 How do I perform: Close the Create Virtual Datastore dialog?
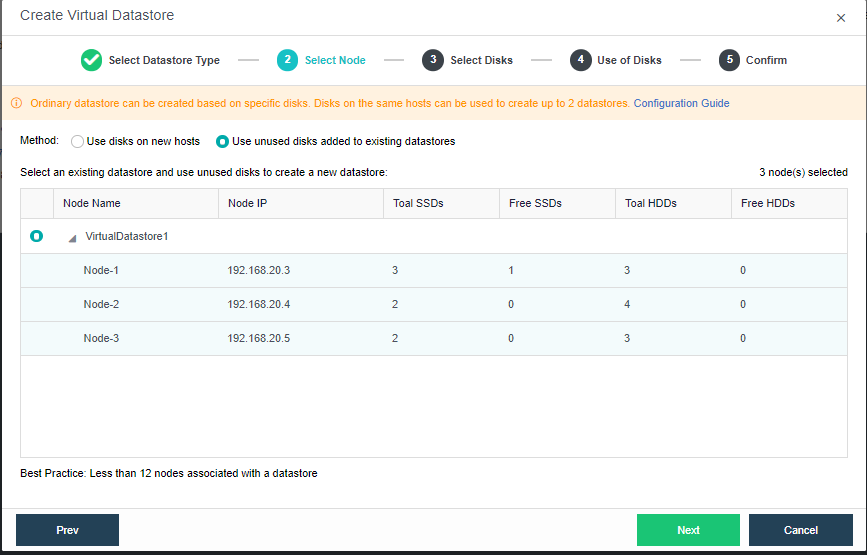tap(840, 18)
